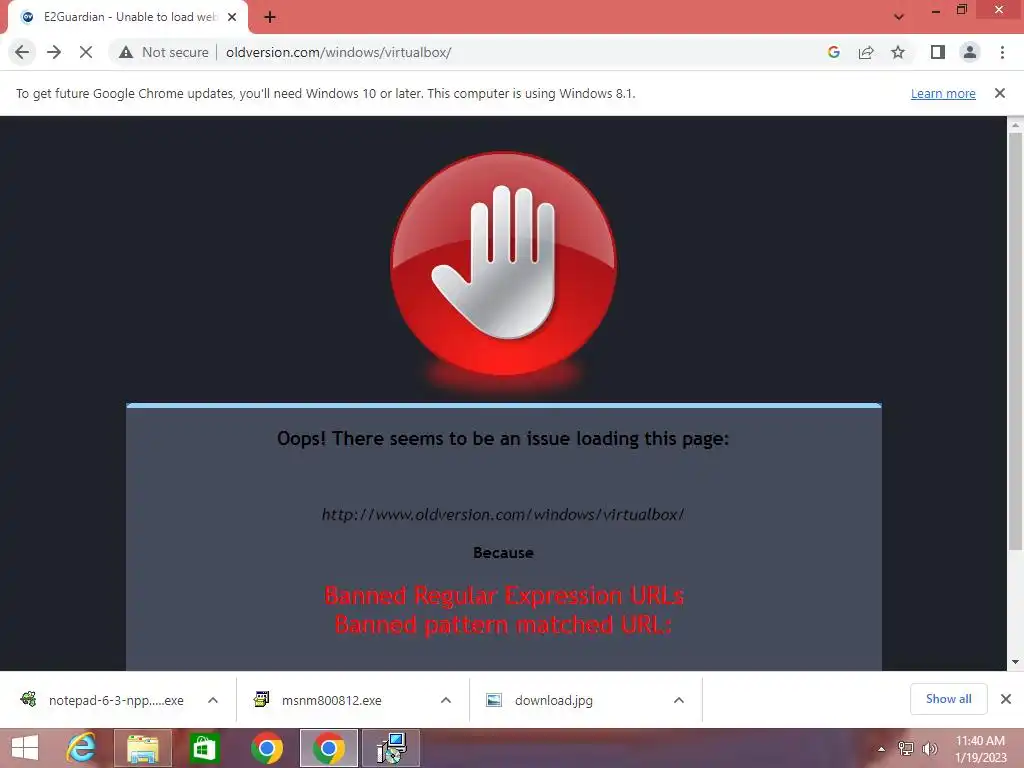The width and height of the screenshot is (1024, 768).
Task: Close the downloads bar
Action: 1006,699
